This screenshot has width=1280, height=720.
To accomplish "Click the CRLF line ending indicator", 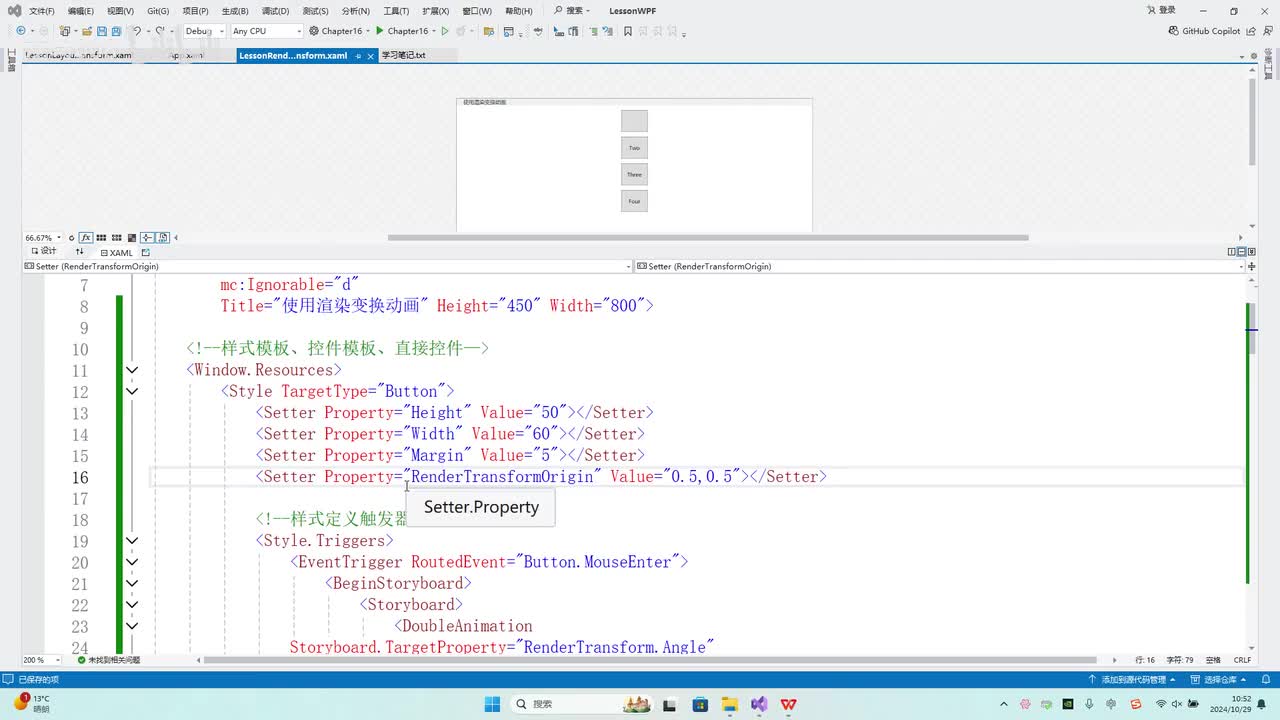I will [x=1242, y=660].
